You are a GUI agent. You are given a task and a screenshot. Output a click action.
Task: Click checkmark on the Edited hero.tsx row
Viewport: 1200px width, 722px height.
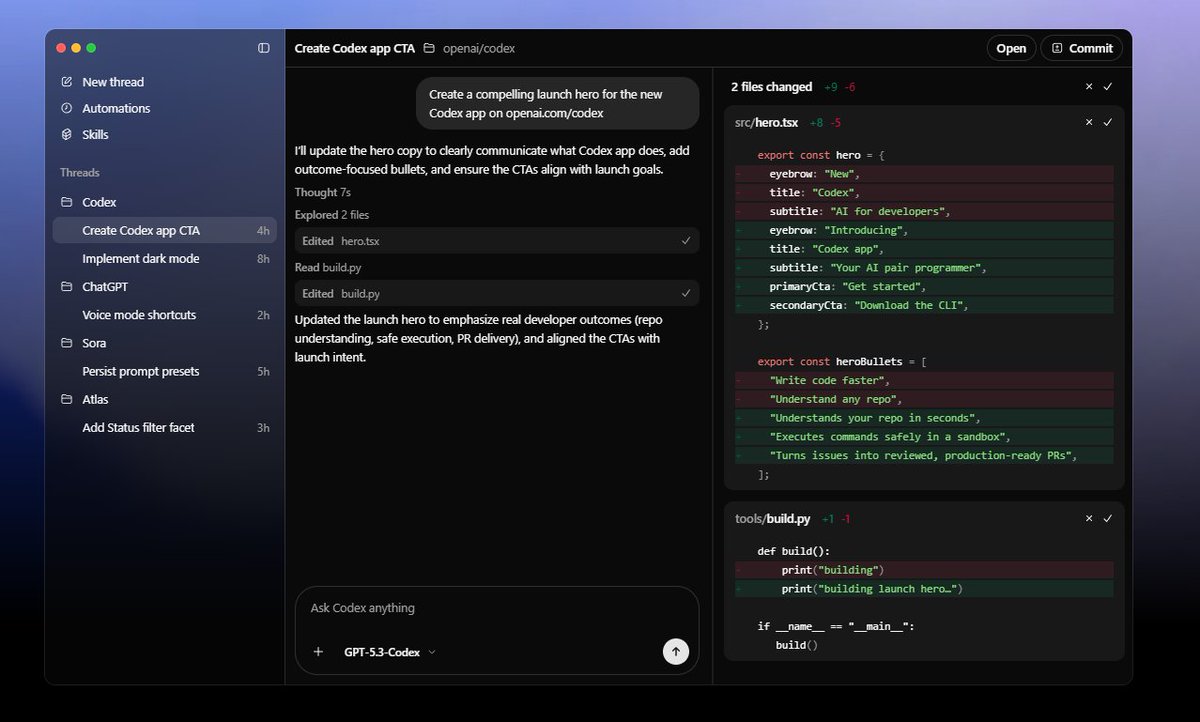686,241
